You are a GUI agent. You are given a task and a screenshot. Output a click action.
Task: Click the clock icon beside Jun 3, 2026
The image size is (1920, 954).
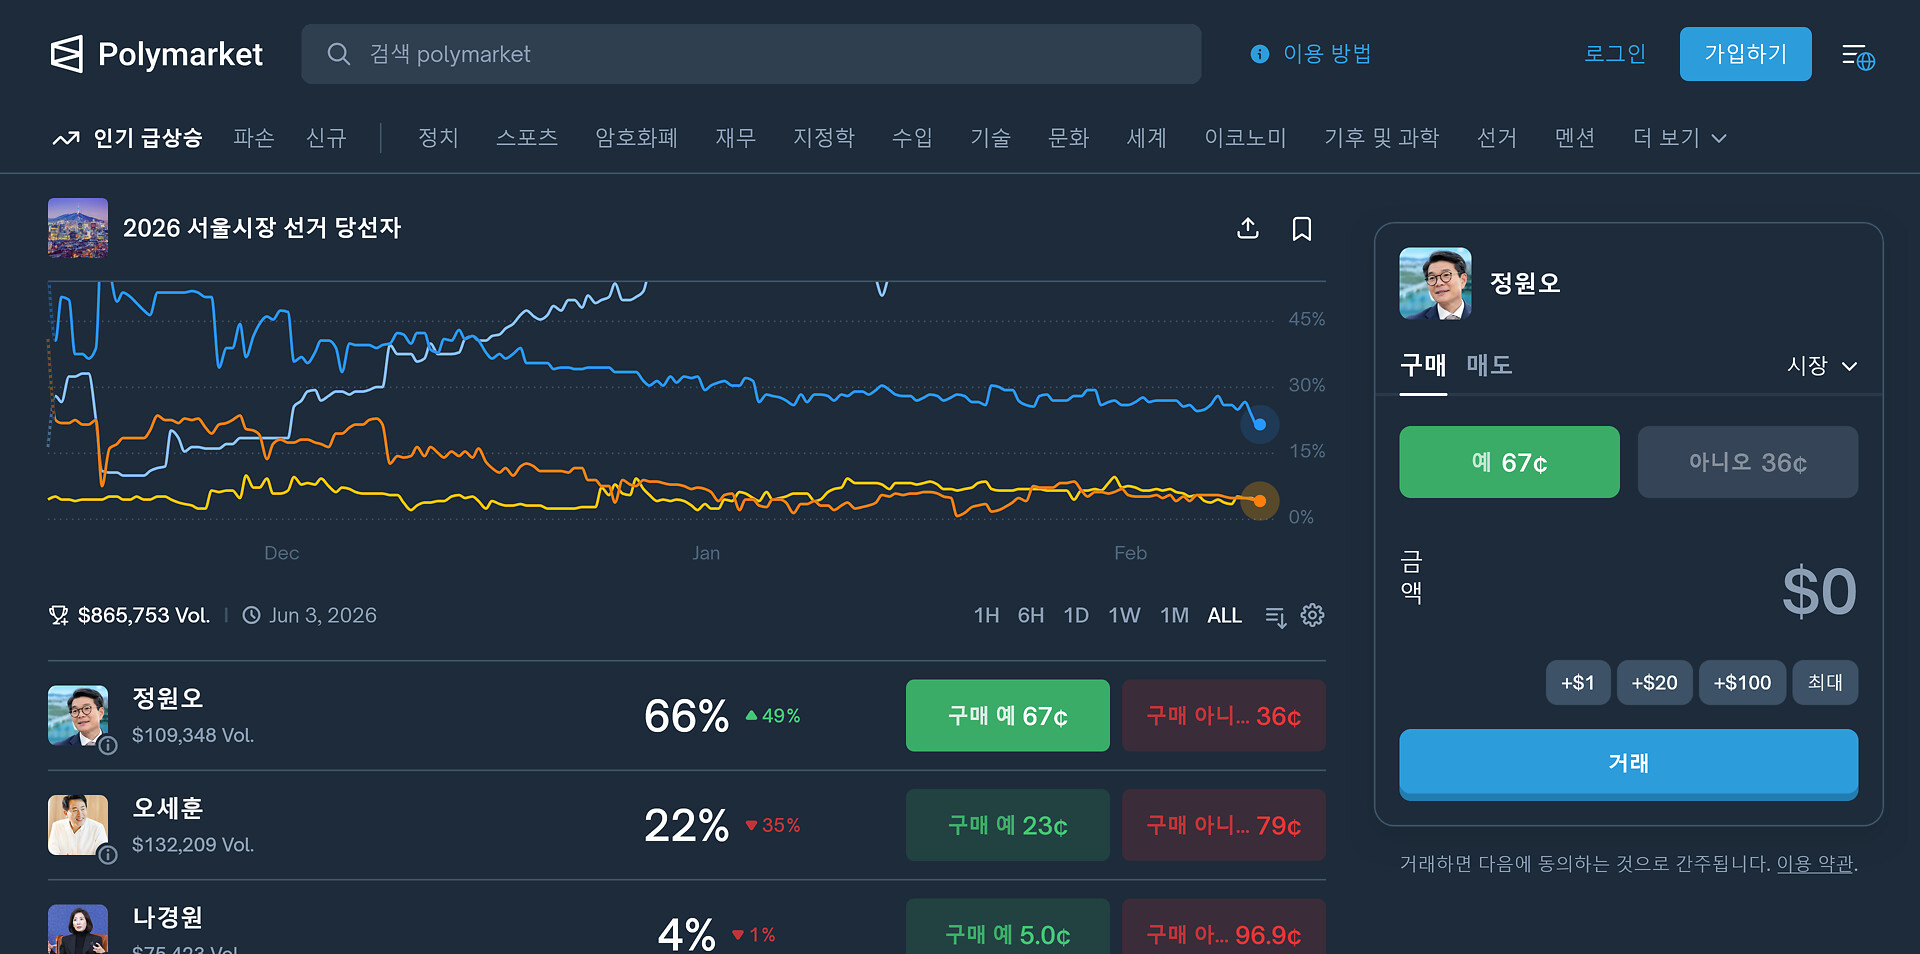(x=252, y=615)
